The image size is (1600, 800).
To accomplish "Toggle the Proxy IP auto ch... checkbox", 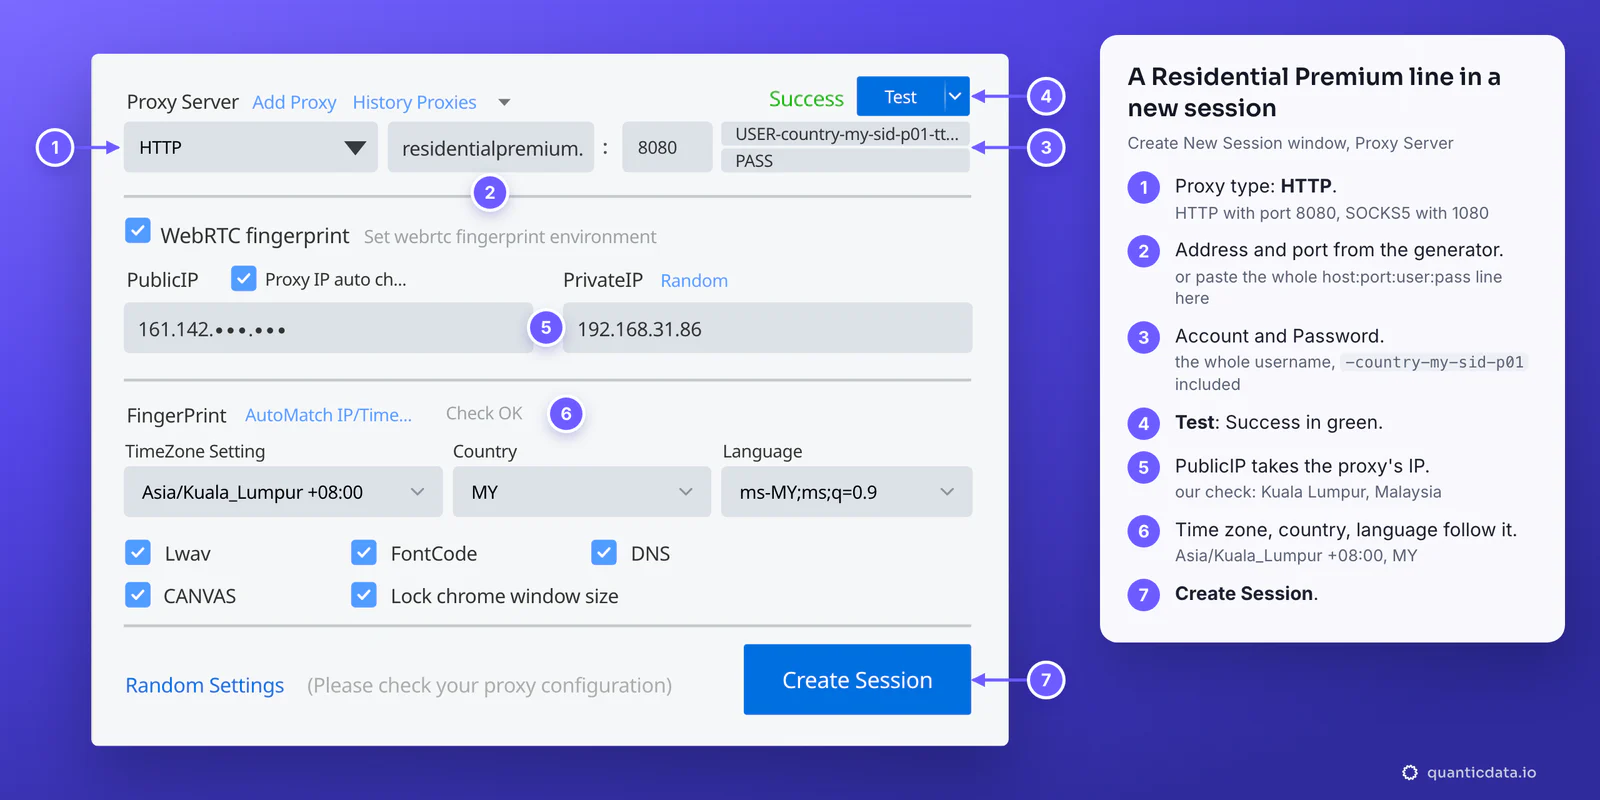I will [244, 278].
